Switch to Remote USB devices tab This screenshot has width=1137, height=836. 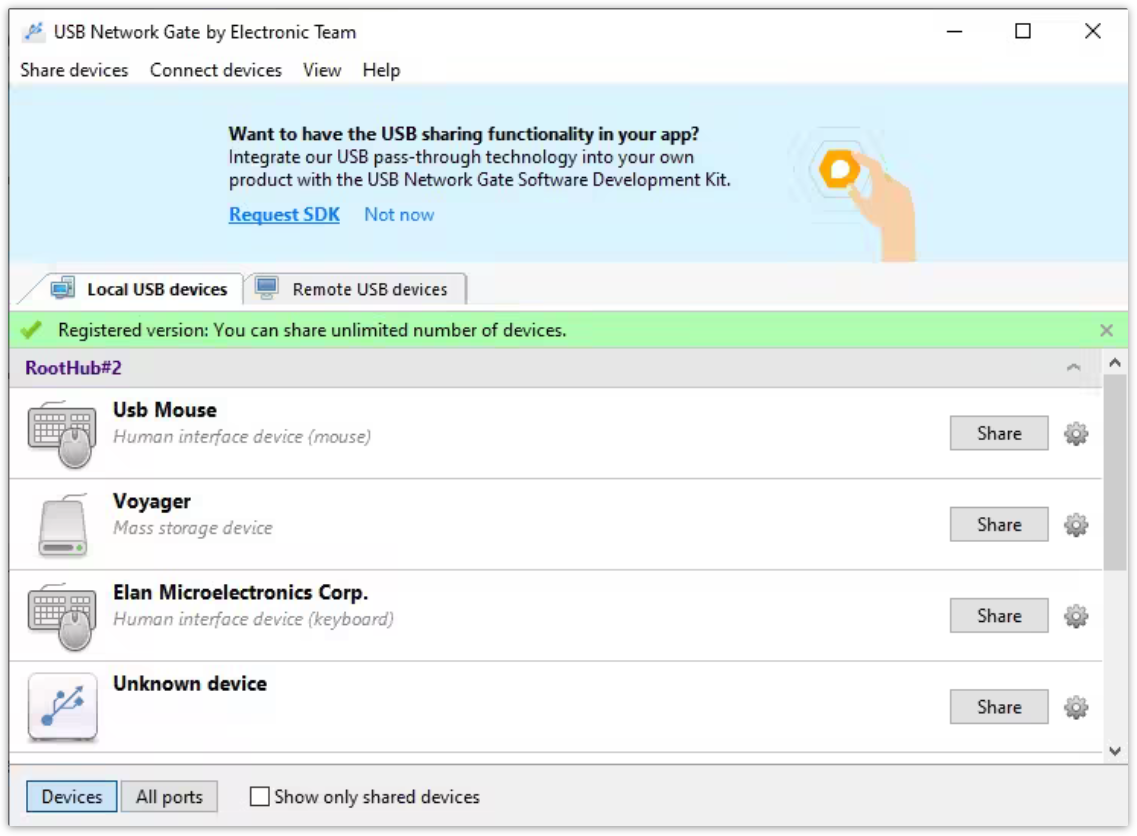(355, 289)
